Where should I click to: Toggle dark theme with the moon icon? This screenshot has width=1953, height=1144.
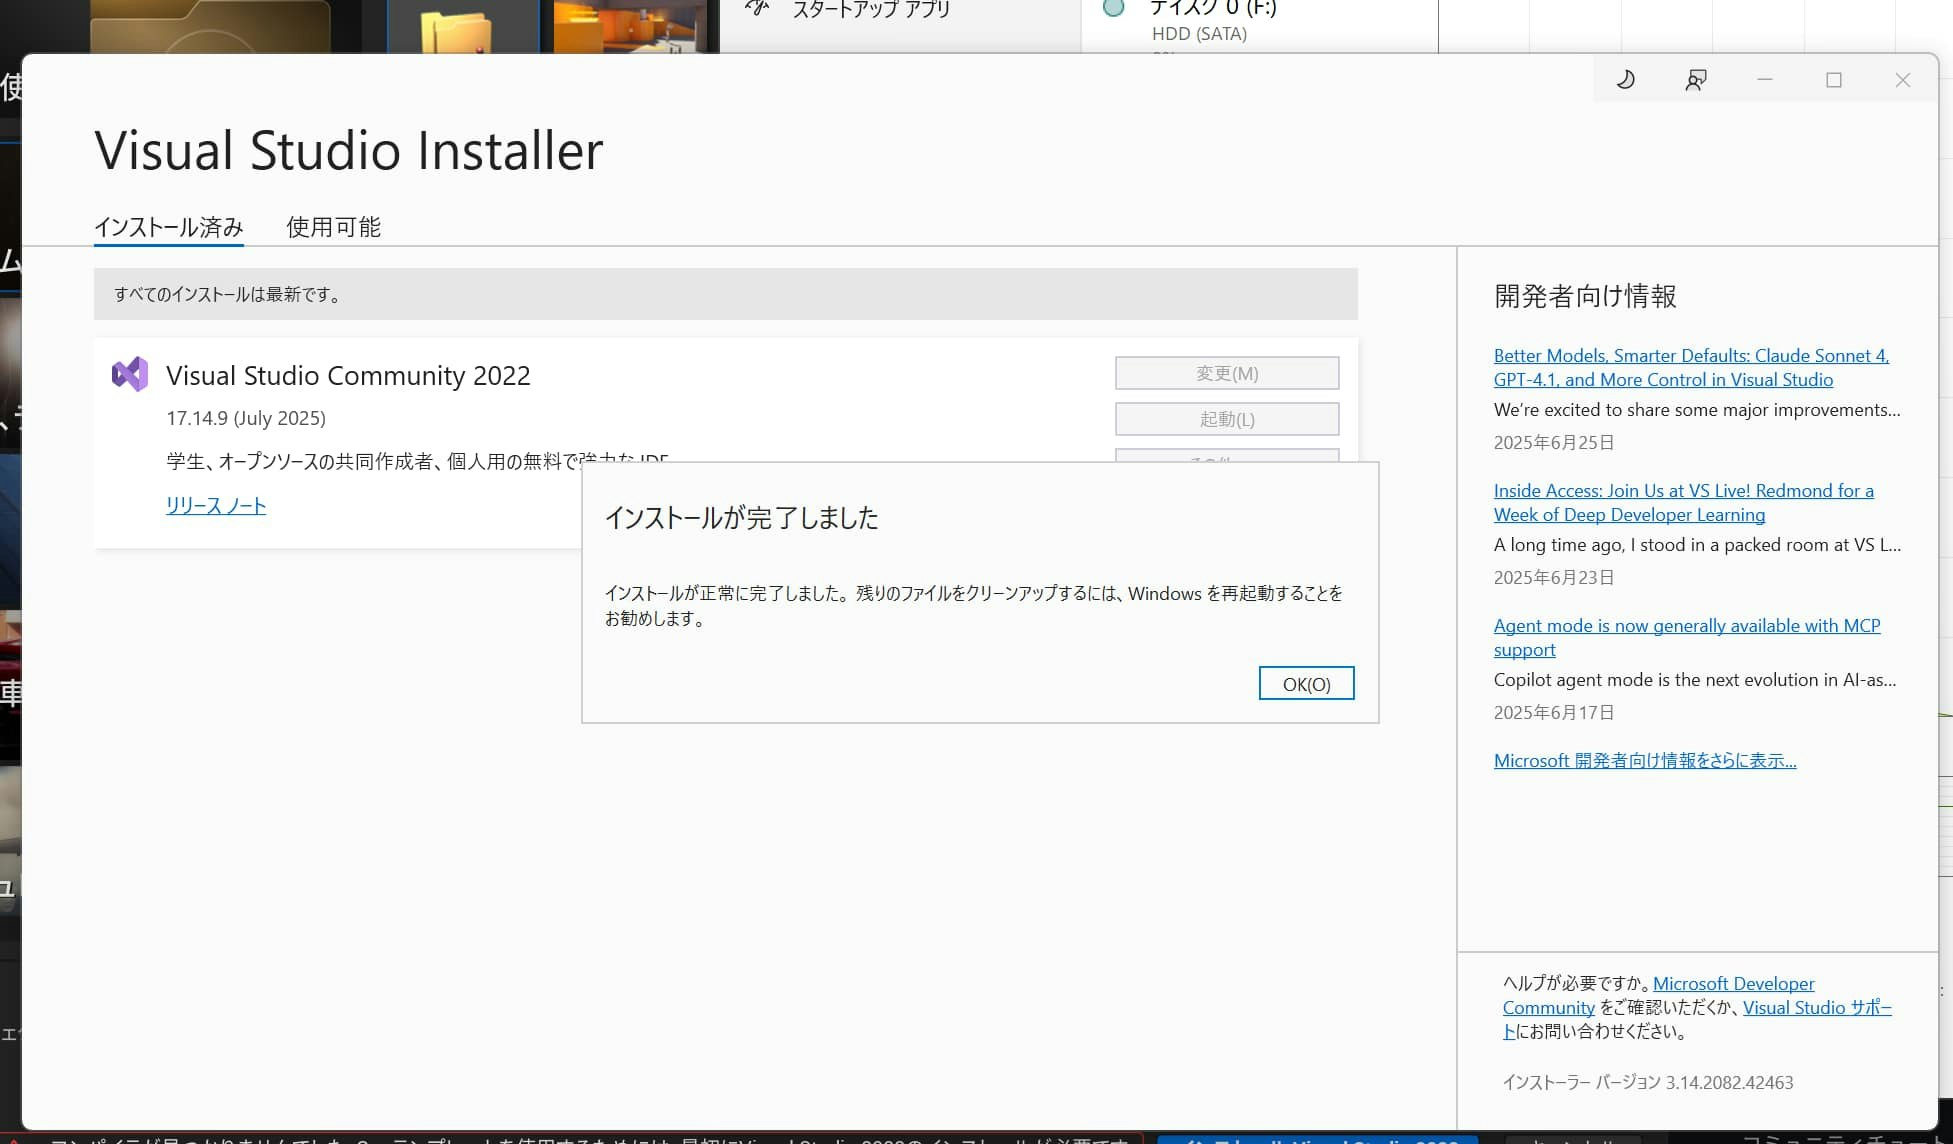point(1624,79)
